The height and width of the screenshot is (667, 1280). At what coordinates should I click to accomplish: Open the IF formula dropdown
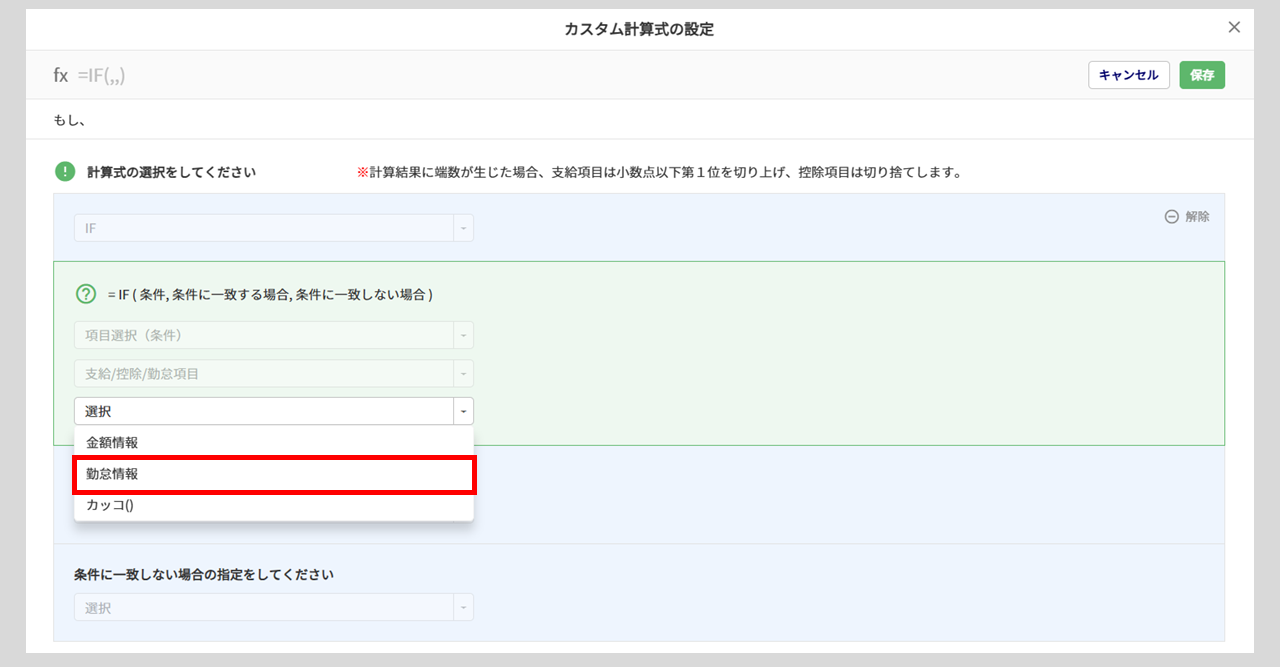(274, 228)
